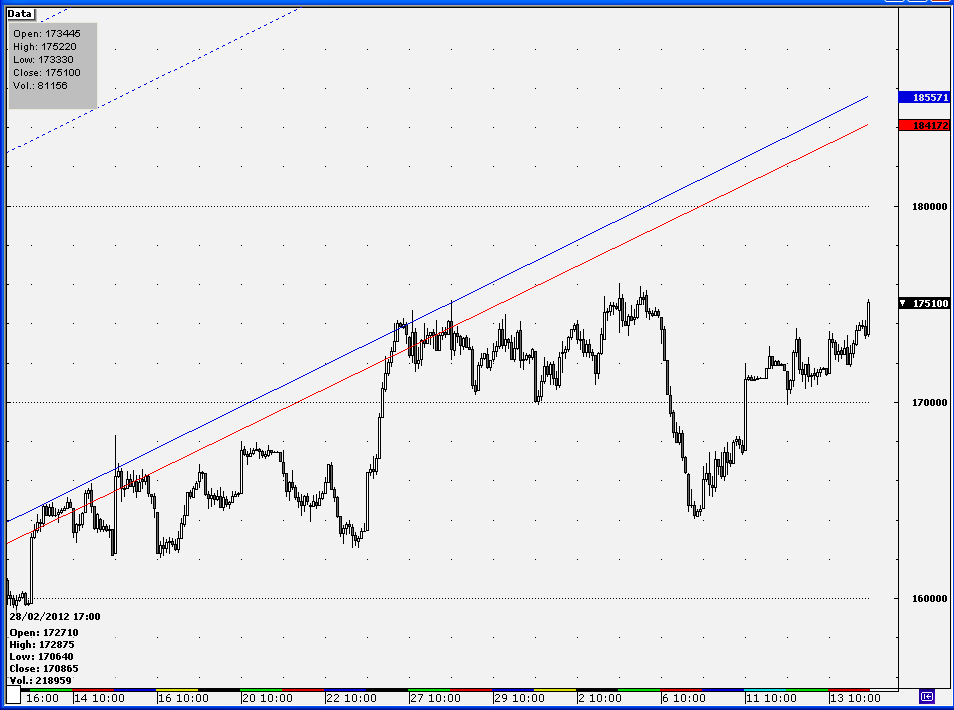This screenshot has height=710, width=954.
Task: Click the '29 10:00' time axis label
Action: point(519,698)
